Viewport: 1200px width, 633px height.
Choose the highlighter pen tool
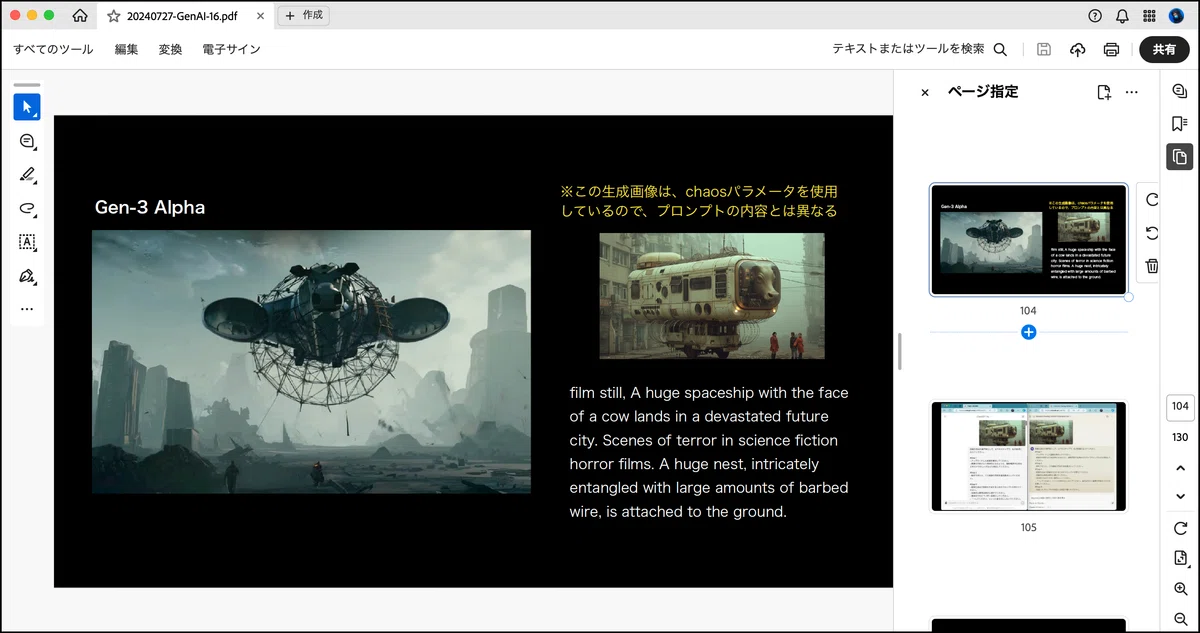point(27,175)
